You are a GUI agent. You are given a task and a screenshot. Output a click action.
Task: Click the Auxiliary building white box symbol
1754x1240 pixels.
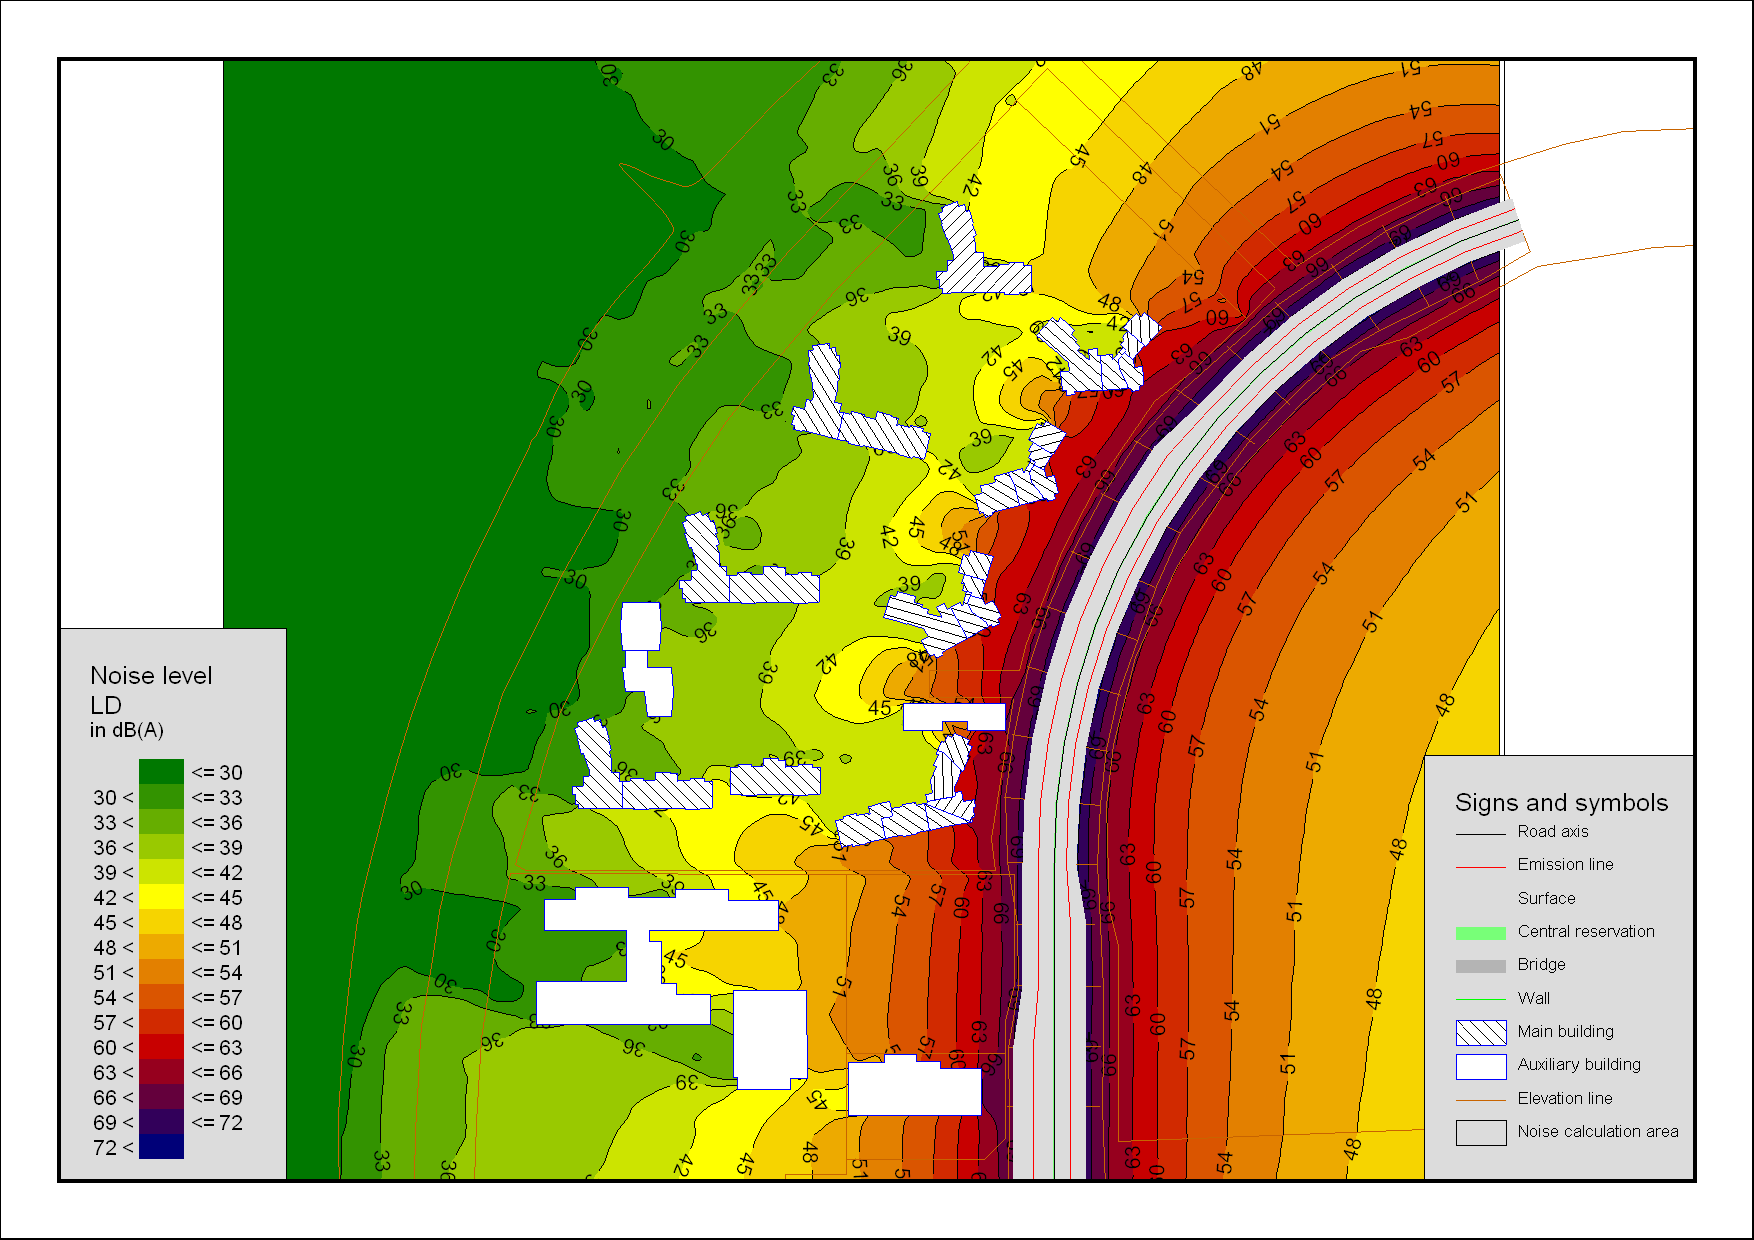(1481, 1066)
